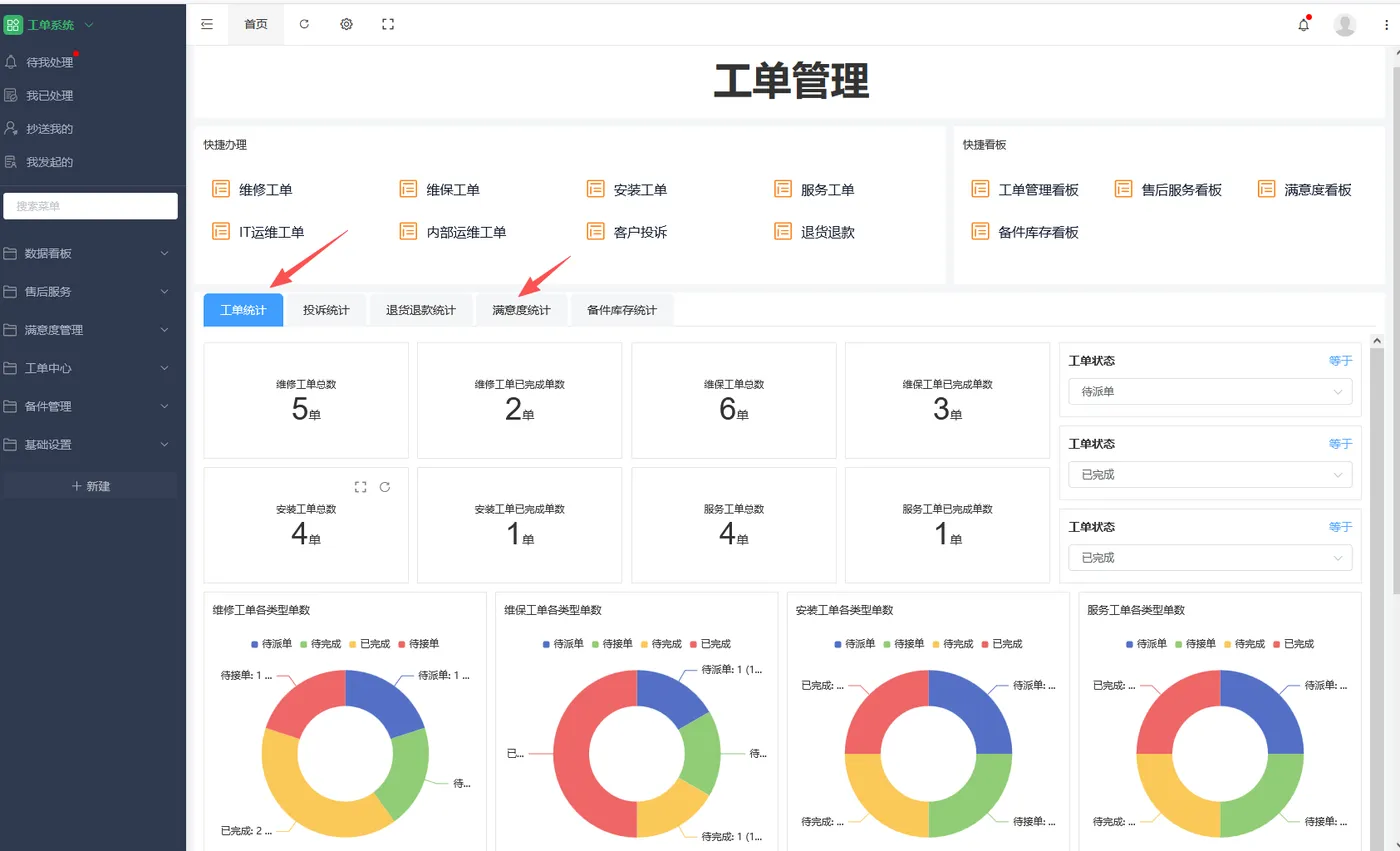Click the 搜索菜单 search input field
The height and width of the screenshot is (851, 1400).
click(90, 205)
